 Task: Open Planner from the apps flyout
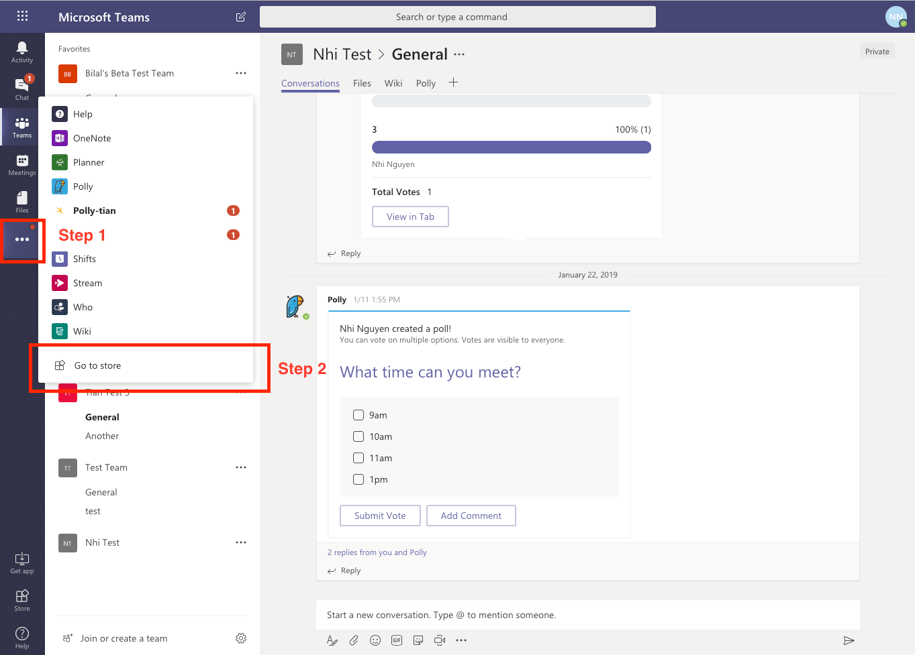pyautogui.click(x=145, y=162)
